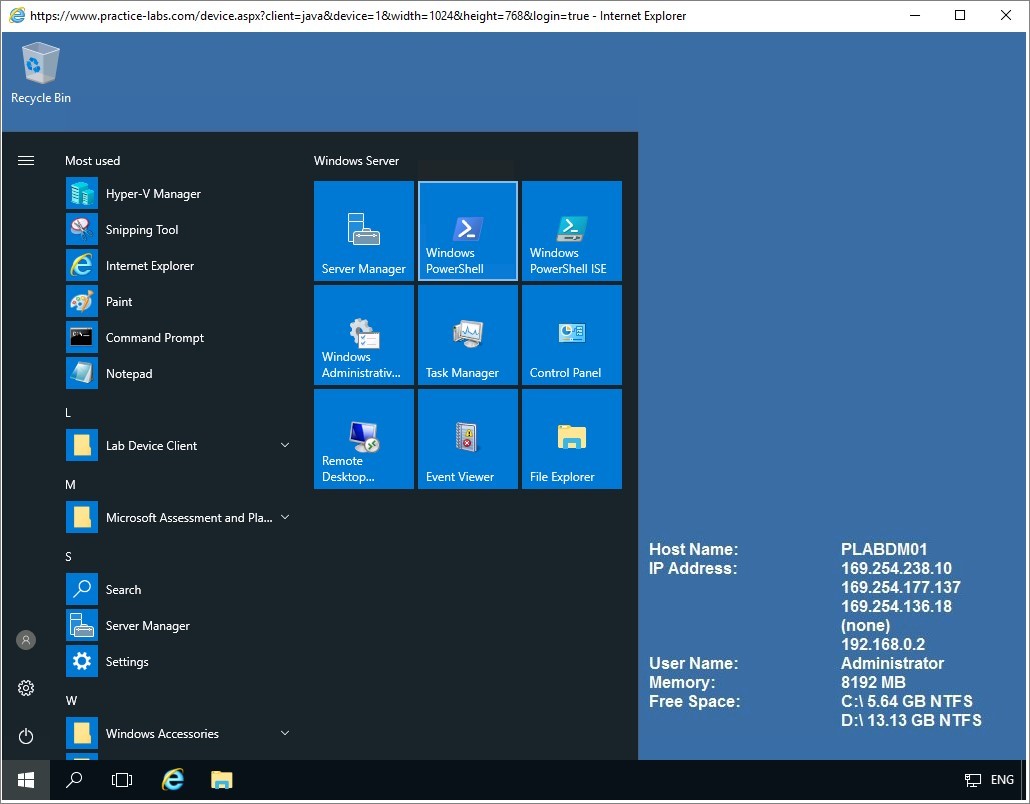Launch the Event Viewer tile
The height and width of the screenshot is (804, 1030).
pos(467,439)
